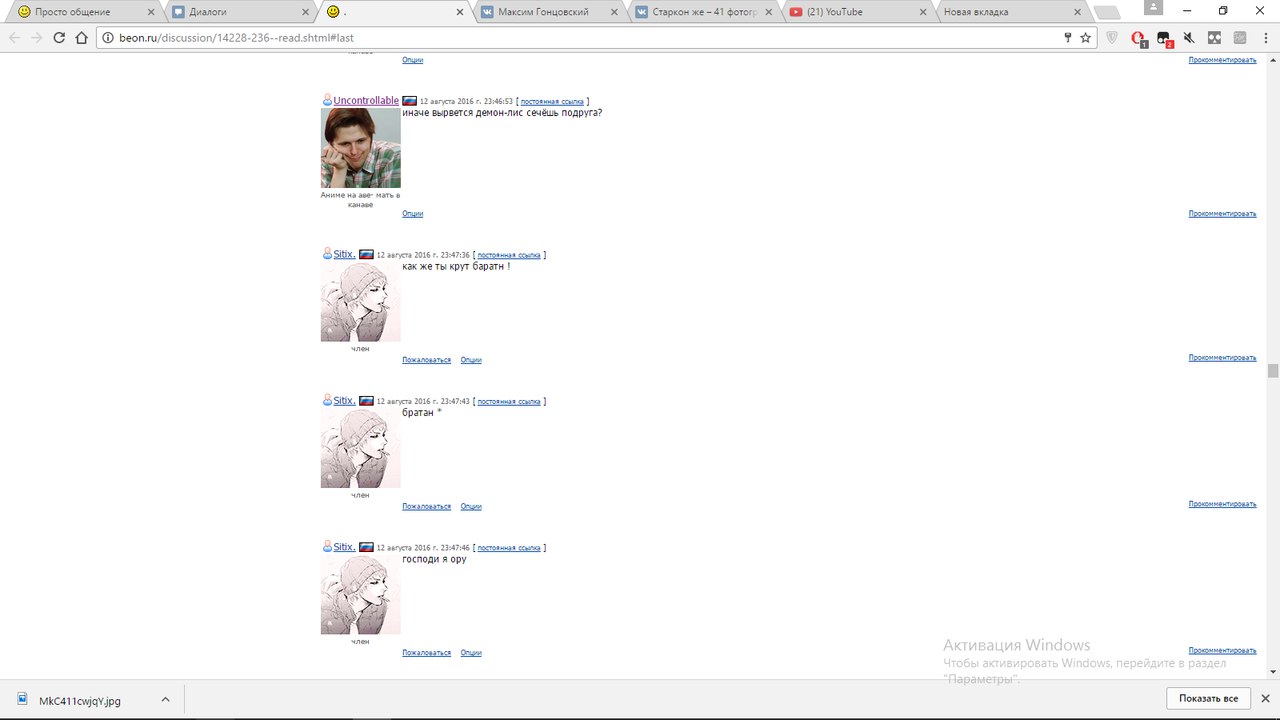Reload the page with the refresh icon

(x=59, y=38)
